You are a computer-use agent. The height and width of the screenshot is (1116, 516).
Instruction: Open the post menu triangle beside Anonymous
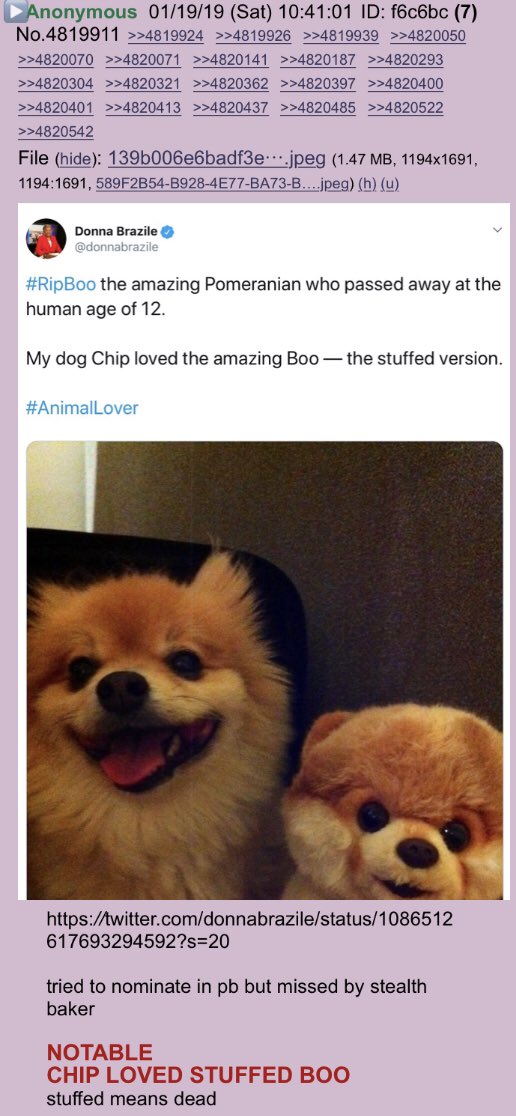click(x=14, y=12)
